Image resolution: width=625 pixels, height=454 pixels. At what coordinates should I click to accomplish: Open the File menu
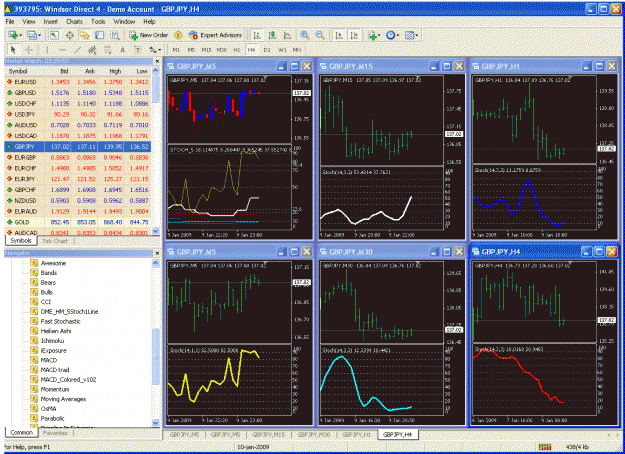click(10, 22)
